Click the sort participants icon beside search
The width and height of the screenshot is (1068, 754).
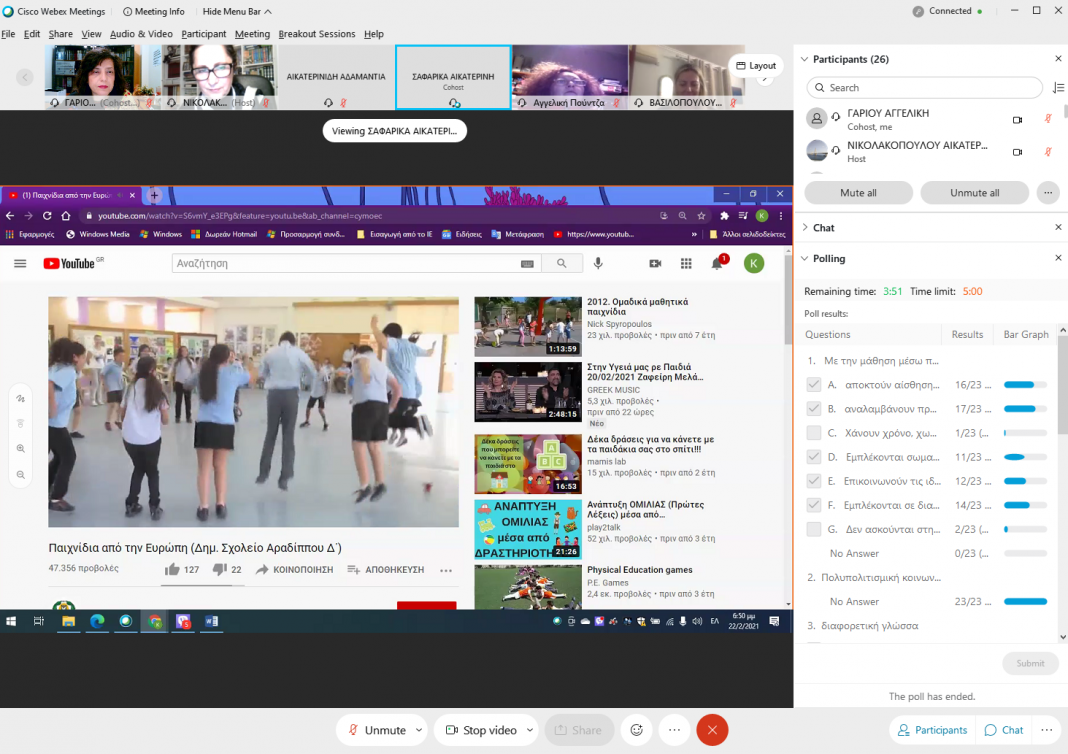click(1058, 88)
